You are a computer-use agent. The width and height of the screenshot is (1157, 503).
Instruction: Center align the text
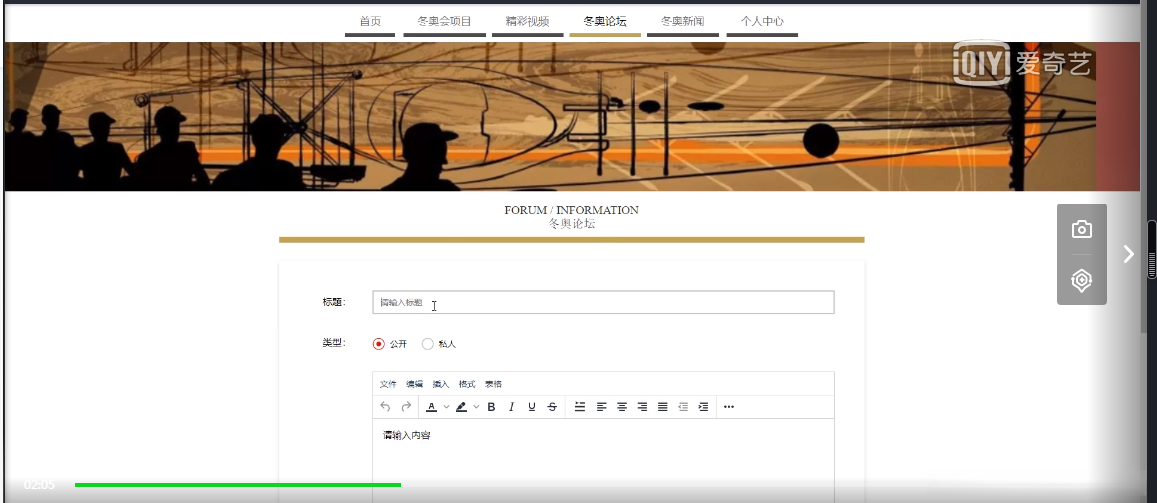622,407
